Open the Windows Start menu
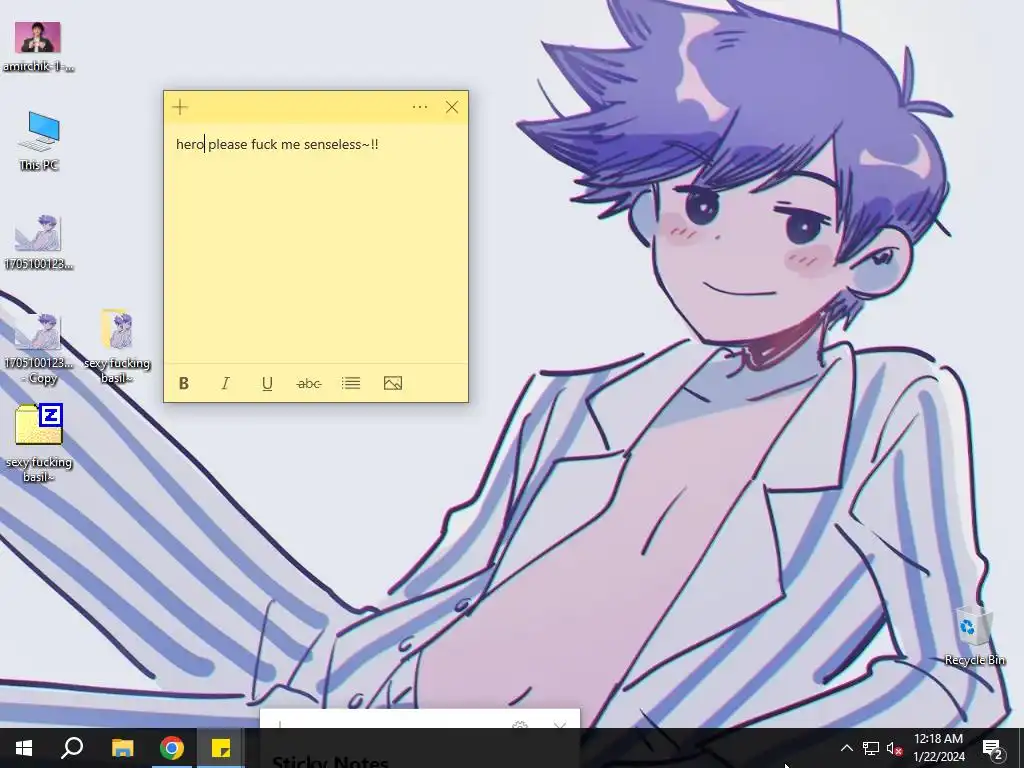Viewport: 1024px width, 768px height. 24,748
